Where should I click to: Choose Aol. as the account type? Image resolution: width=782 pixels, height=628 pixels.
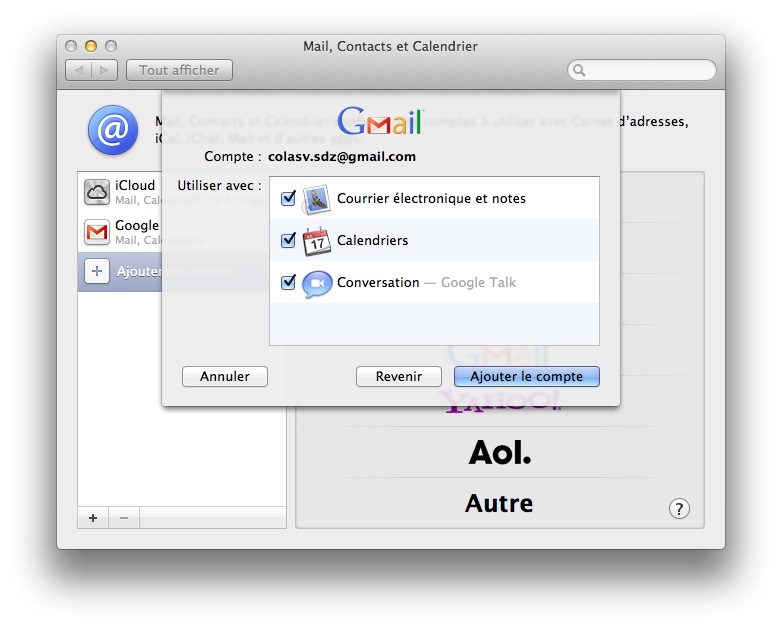[x=500, y=452]
